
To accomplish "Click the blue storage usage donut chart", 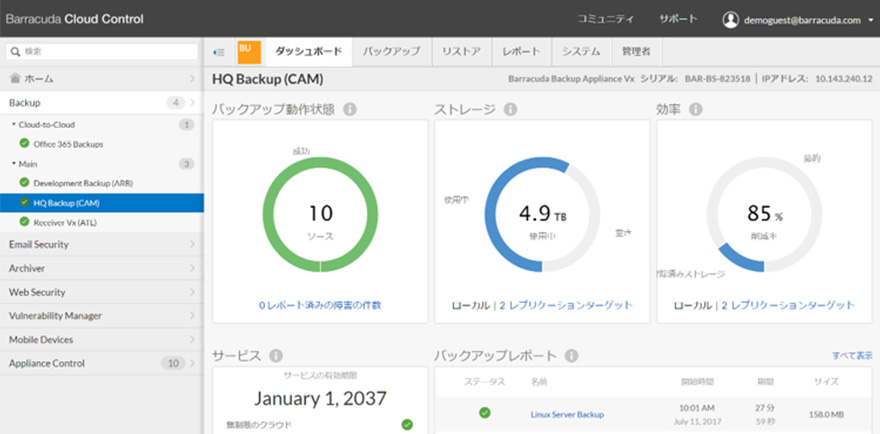I will [x=542, y=214].
